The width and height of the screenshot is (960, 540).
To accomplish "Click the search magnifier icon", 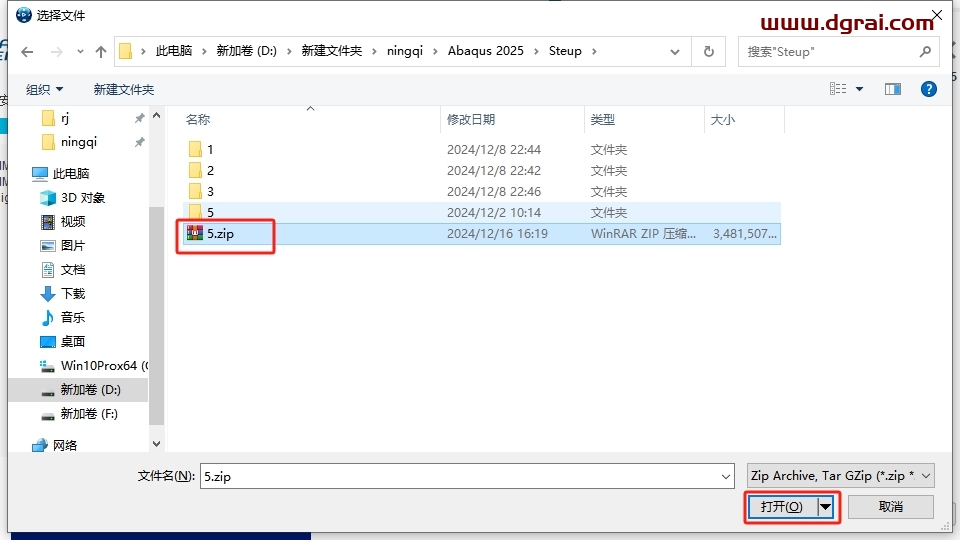I will tap(925, 52).
